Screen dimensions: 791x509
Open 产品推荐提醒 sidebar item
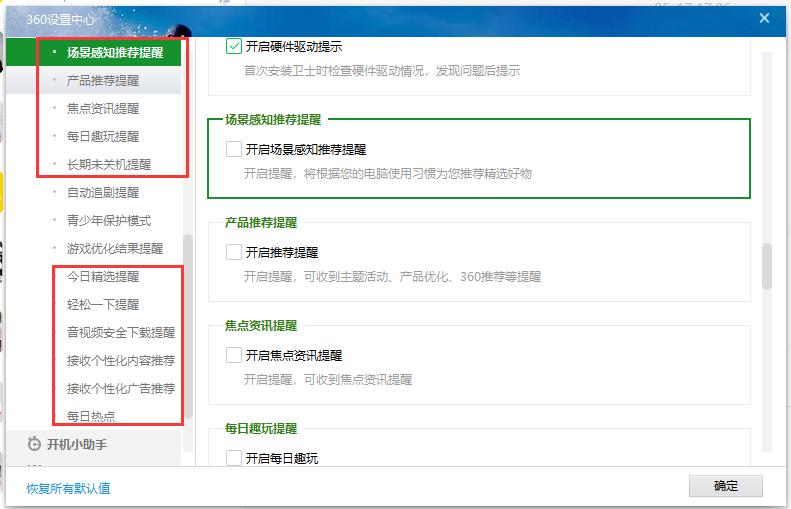93,81
